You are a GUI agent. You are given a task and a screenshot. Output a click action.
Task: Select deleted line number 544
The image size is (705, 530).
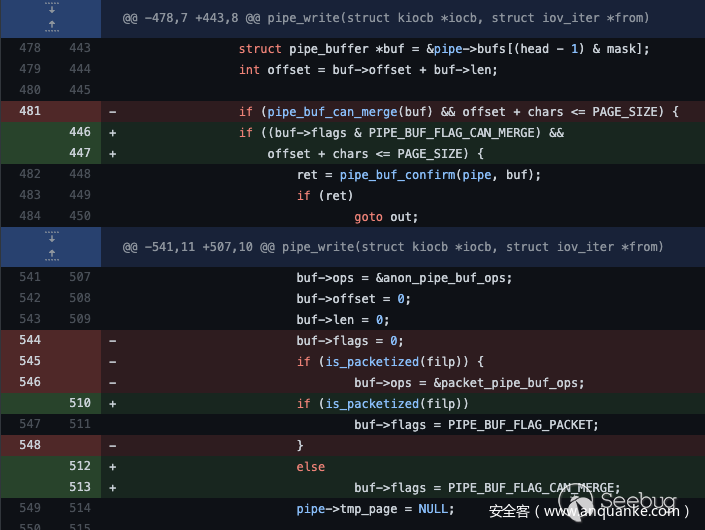(x=30, y=340)
